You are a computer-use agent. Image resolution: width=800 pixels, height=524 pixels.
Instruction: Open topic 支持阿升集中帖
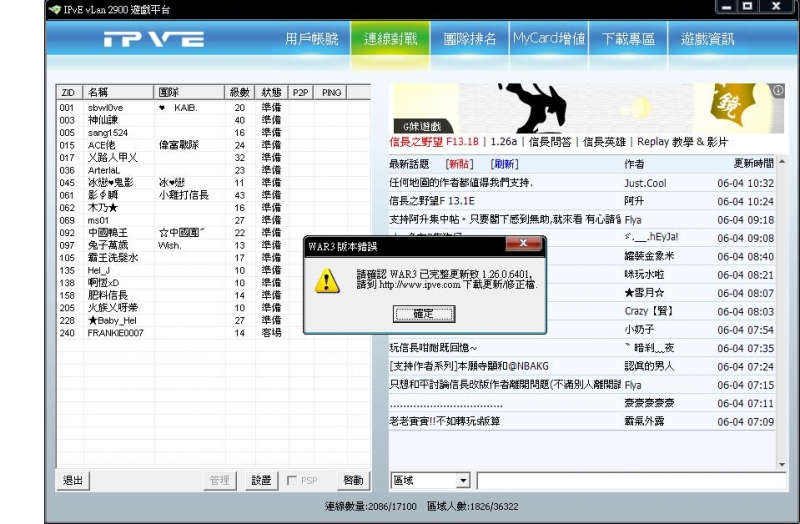click(x=505, y=219)
